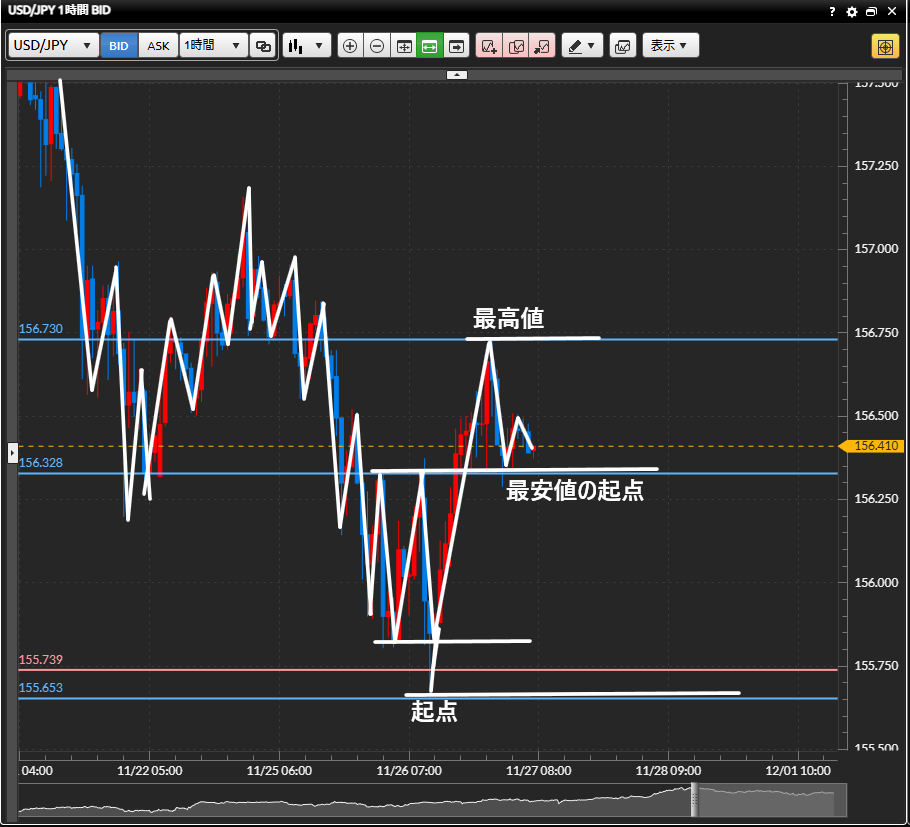Open the drawing pen tool dropdown

[x=582, y=46]
